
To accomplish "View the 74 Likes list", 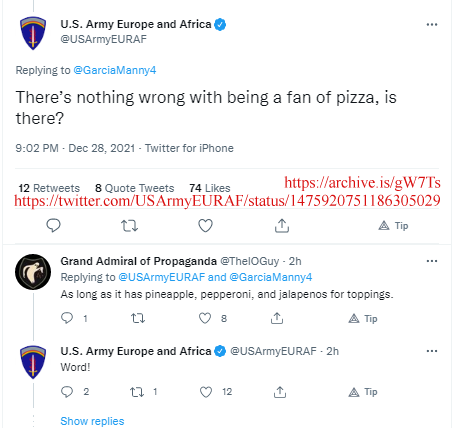I will (x=210, y=188).
